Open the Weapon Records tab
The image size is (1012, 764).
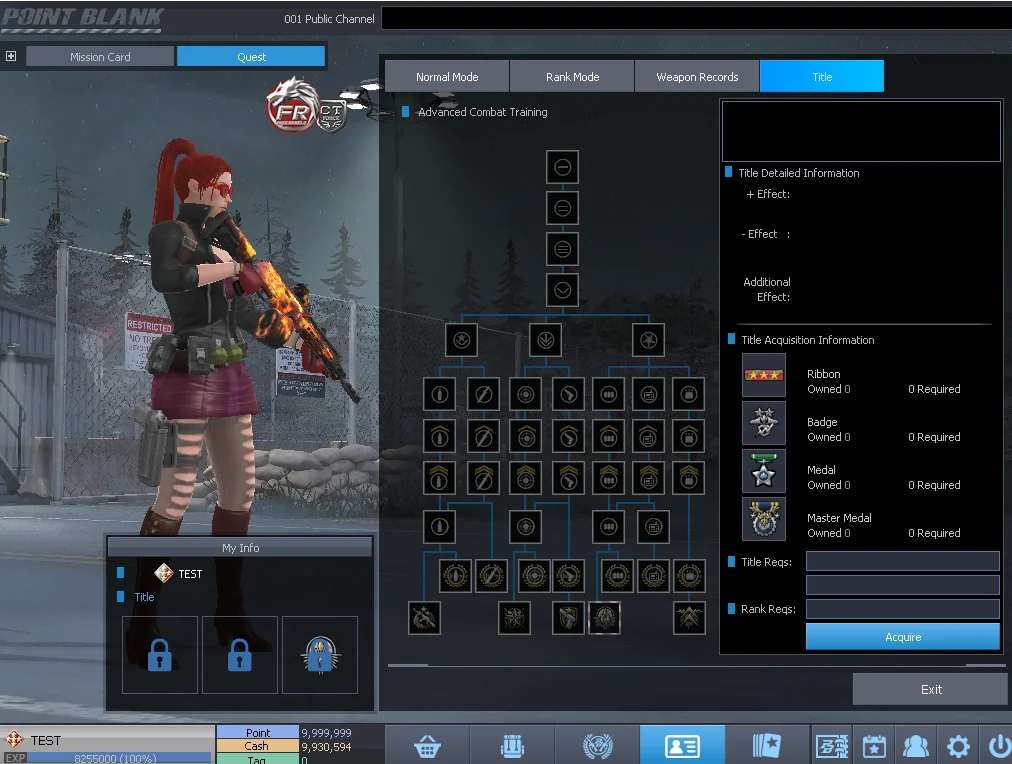pyautogui.click(x=697, y=77)
